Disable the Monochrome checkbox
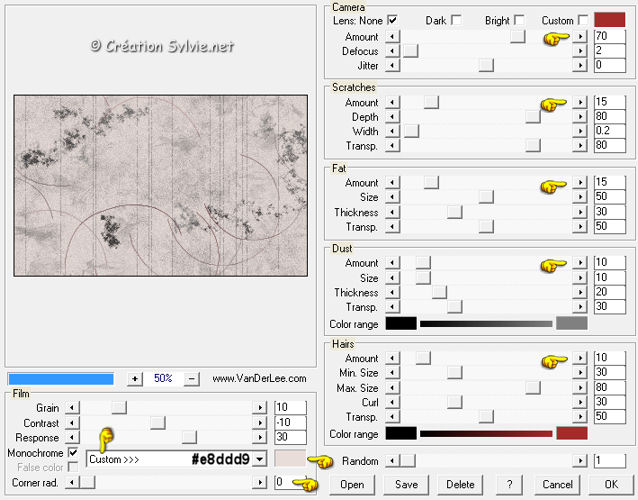This screenshot has height=500, width=638. tap(72, 453)
